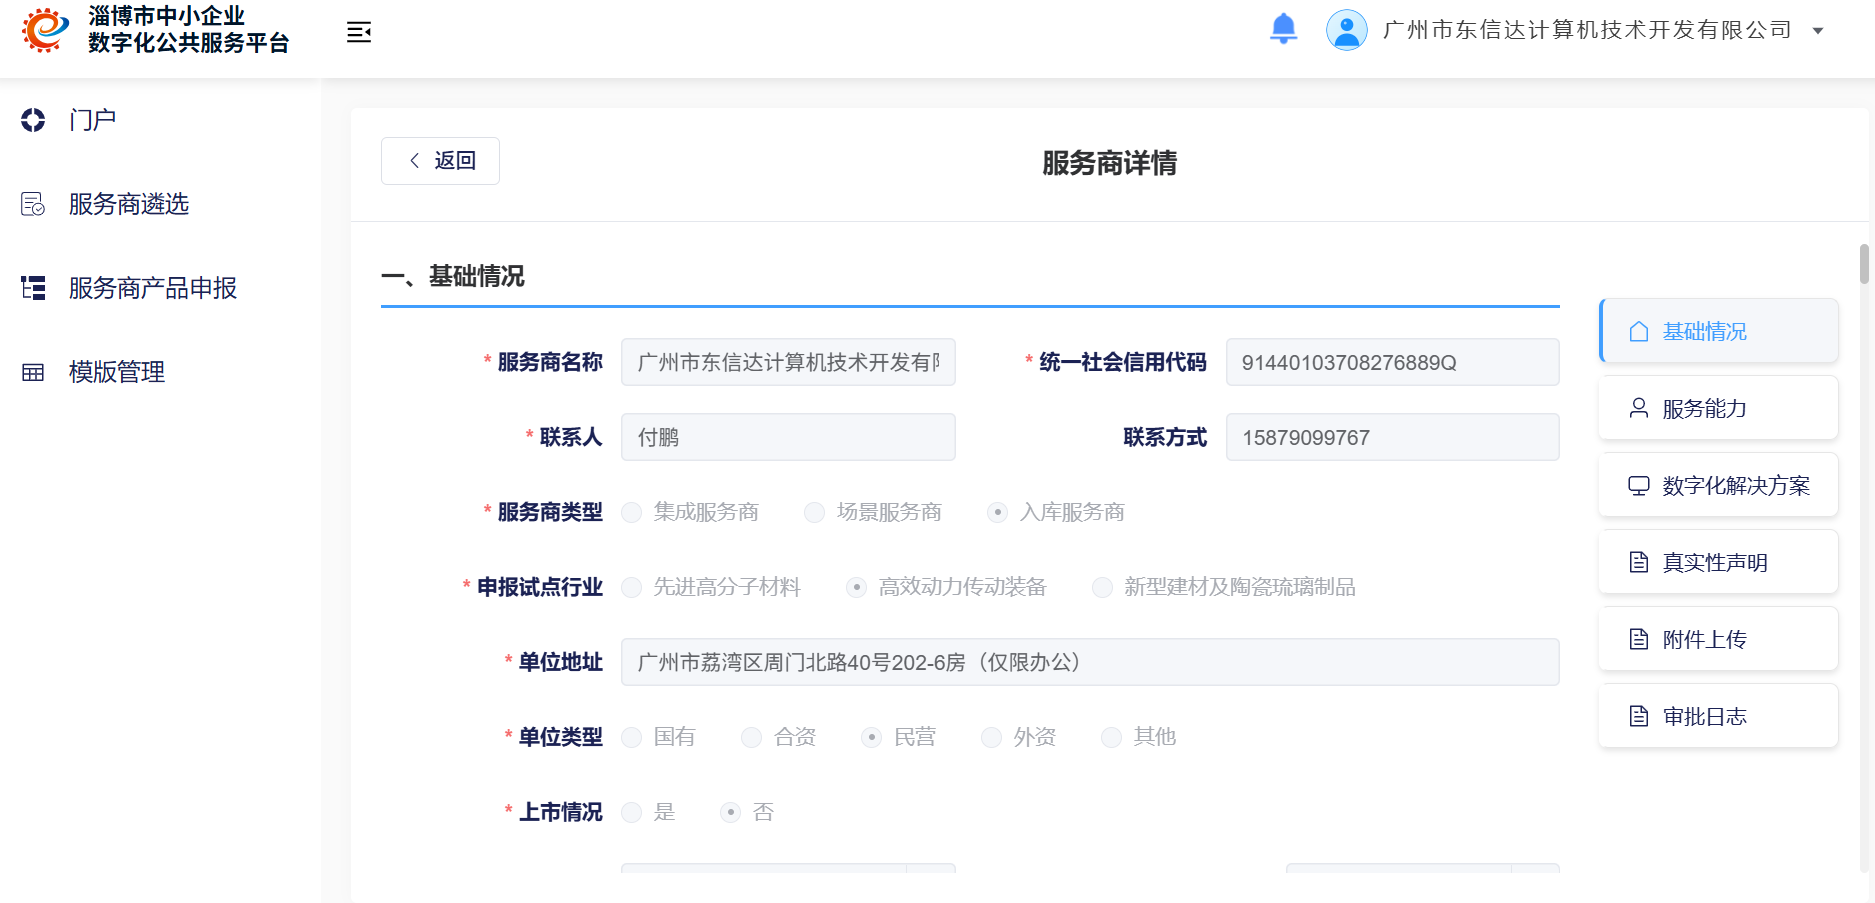
Task: Choose 先进高分子材料 as the pilot industry
Action: click(631, 587)
